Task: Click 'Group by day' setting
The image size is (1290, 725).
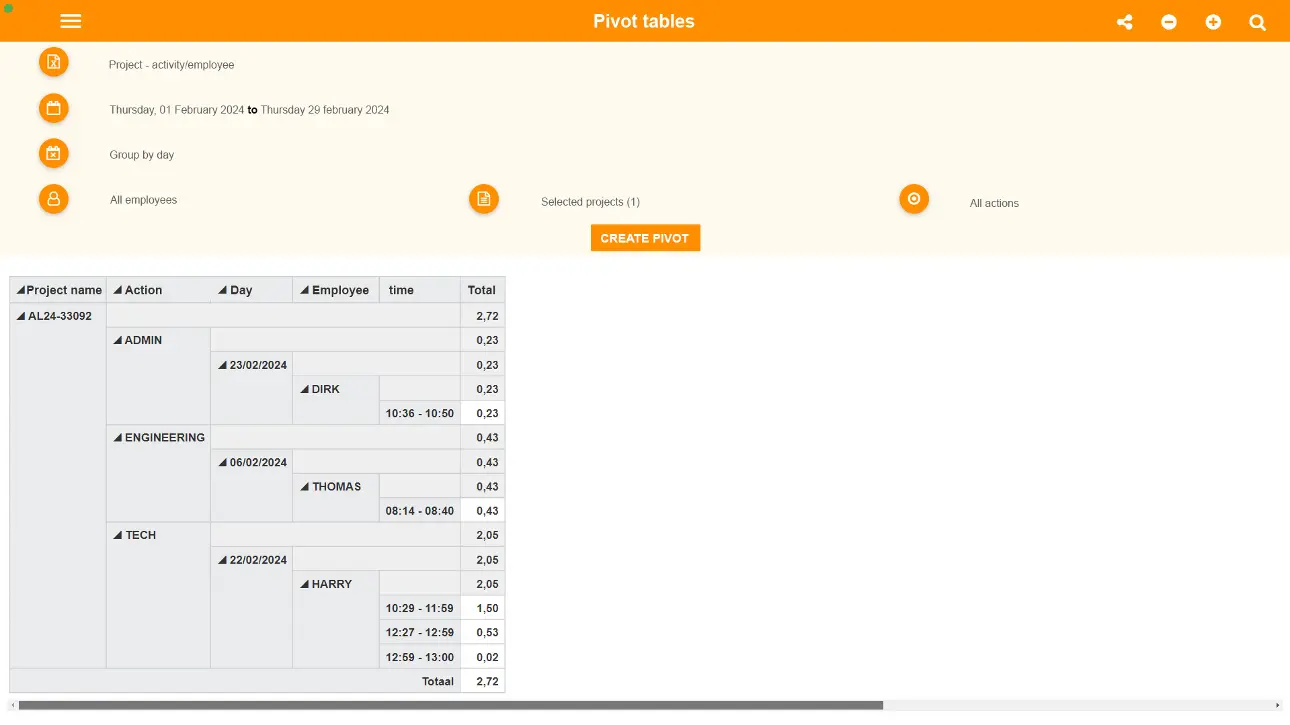Action: click(x=142, y=155)
